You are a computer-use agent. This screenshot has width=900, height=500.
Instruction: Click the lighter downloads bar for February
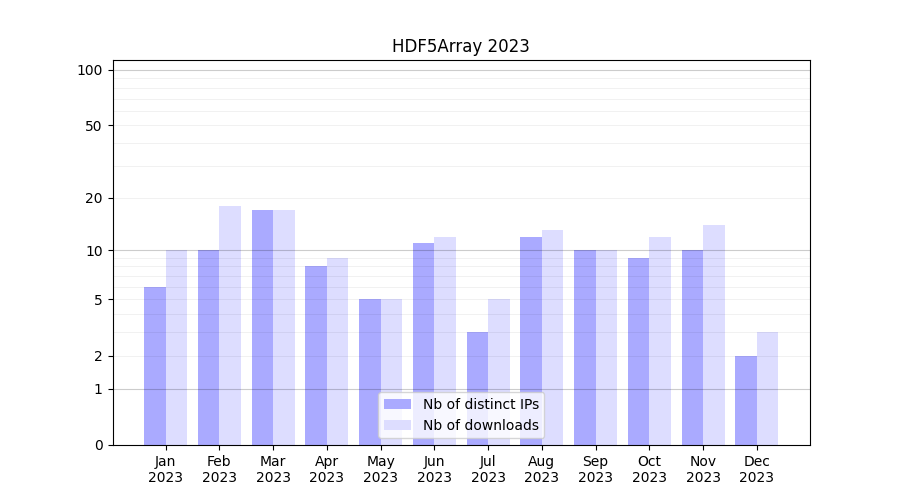(x=230, y=325)
